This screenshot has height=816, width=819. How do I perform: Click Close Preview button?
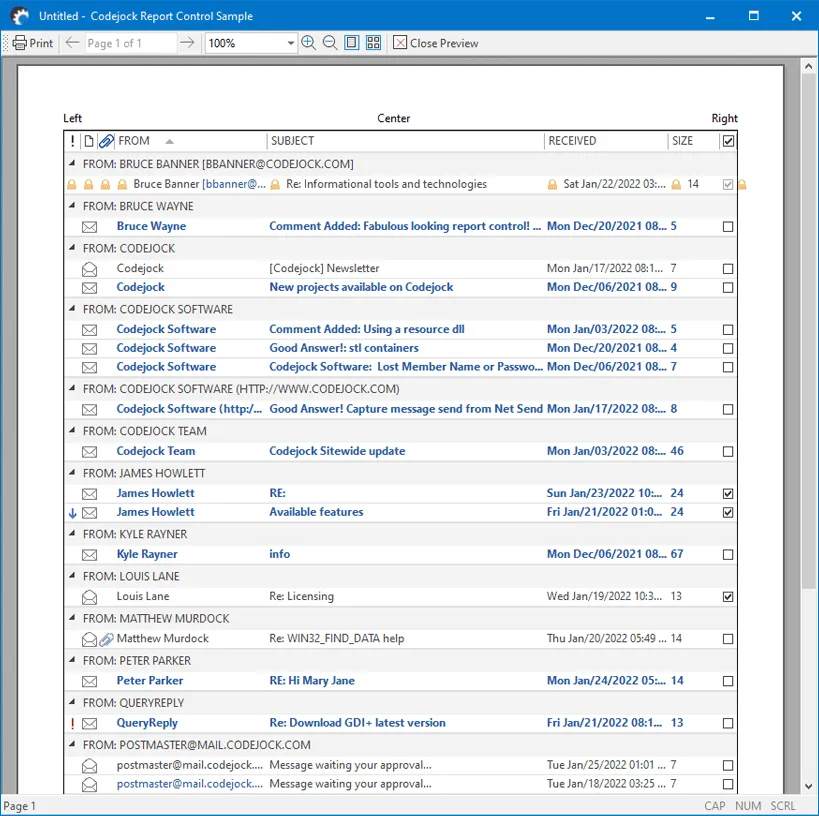435,43
